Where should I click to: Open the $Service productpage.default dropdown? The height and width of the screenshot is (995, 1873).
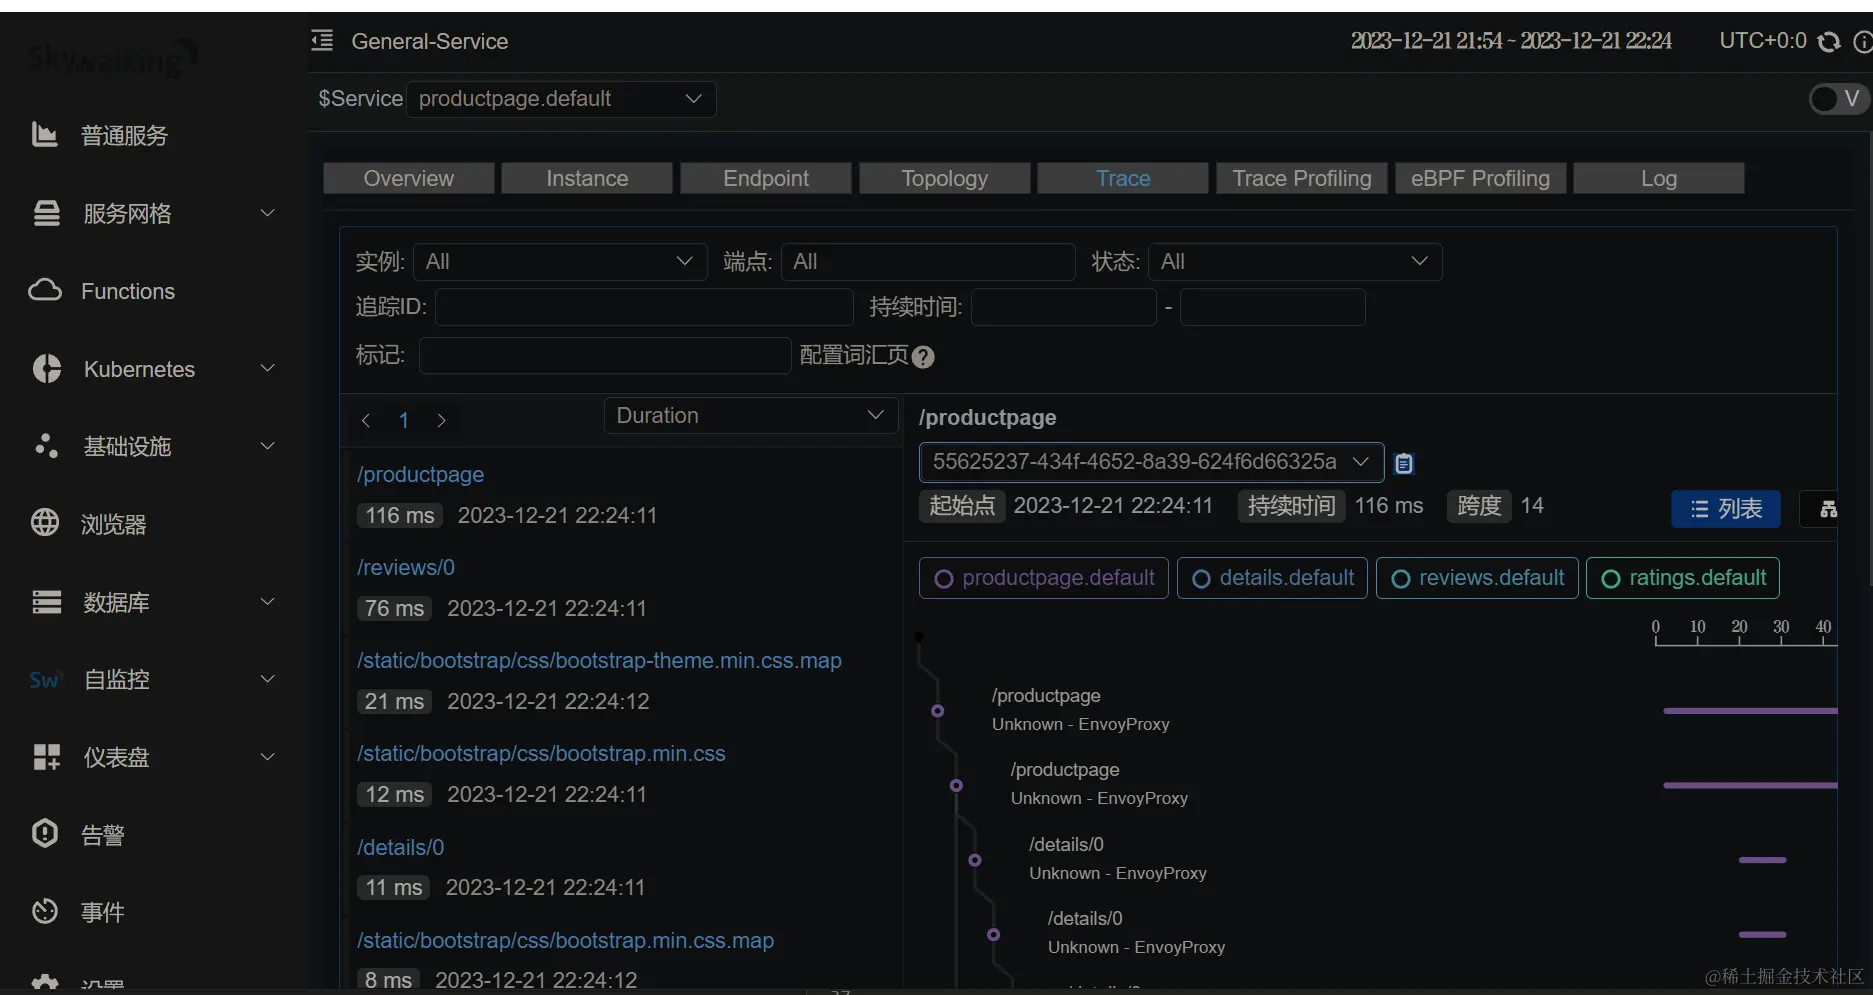(561, 99)
